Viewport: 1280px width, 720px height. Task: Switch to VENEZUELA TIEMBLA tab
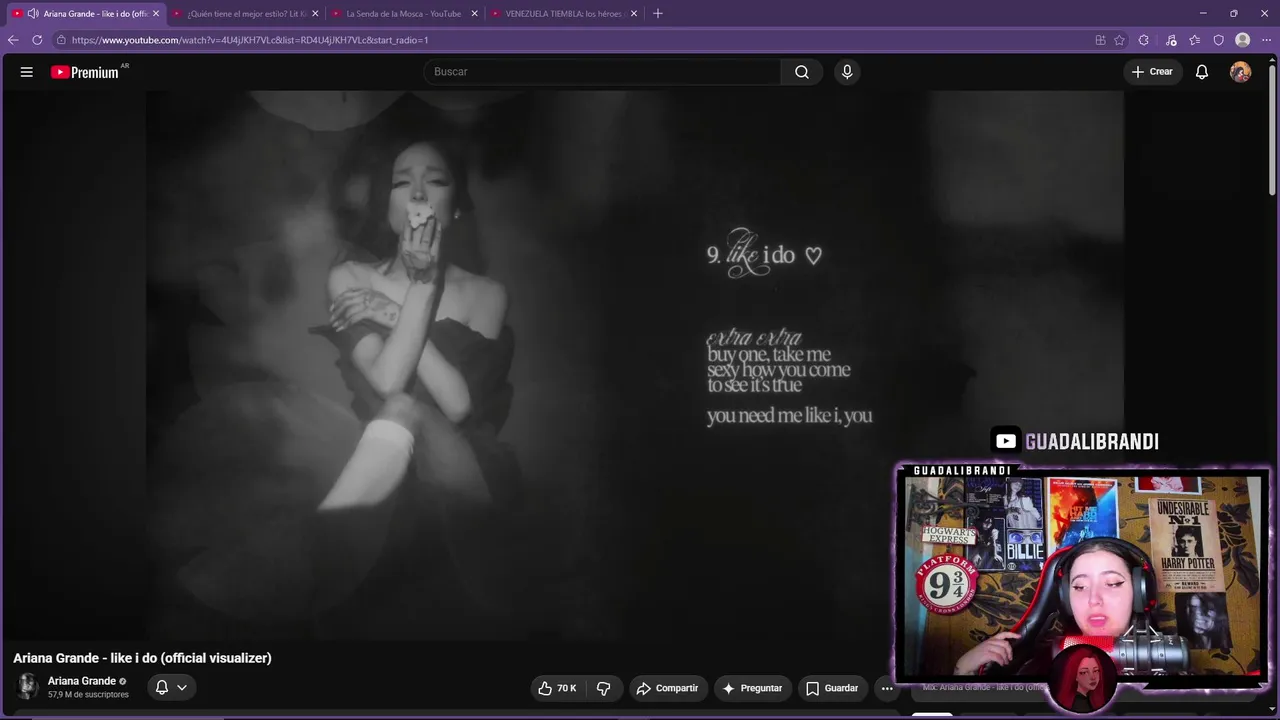click(x=563, y=14)
